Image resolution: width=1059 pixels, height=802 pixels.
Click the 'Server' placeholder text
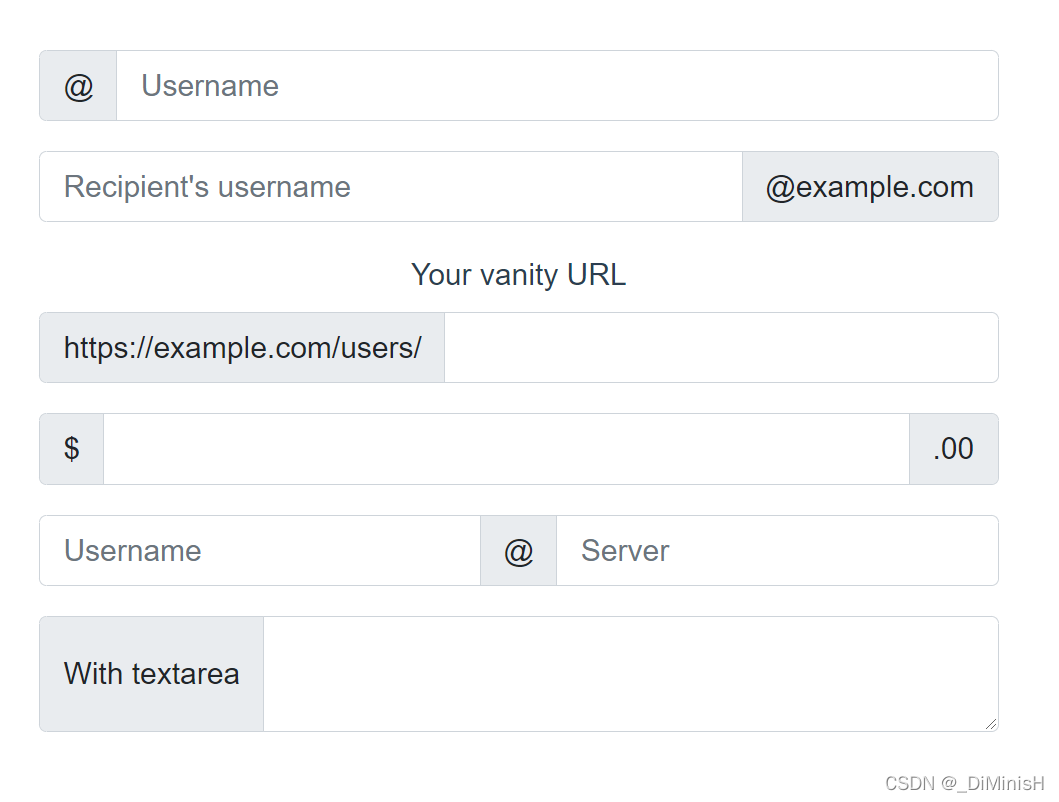[x=625, y=551]
